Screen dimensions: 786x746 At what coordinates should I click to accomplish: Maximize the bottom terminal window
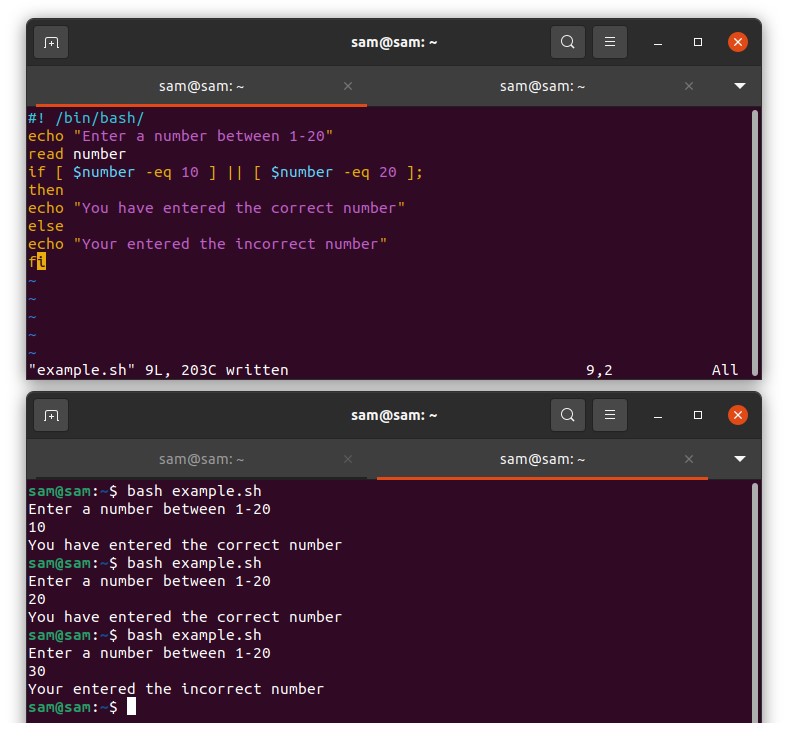(x=698, y=415)
